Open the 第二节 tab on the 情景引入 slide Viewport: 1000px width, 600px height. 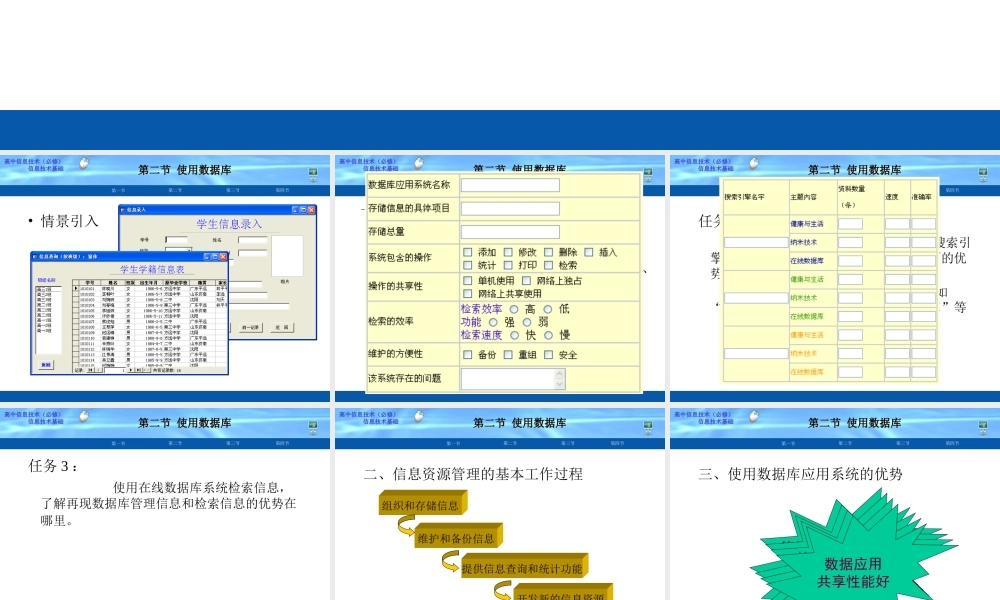point(175,190)
